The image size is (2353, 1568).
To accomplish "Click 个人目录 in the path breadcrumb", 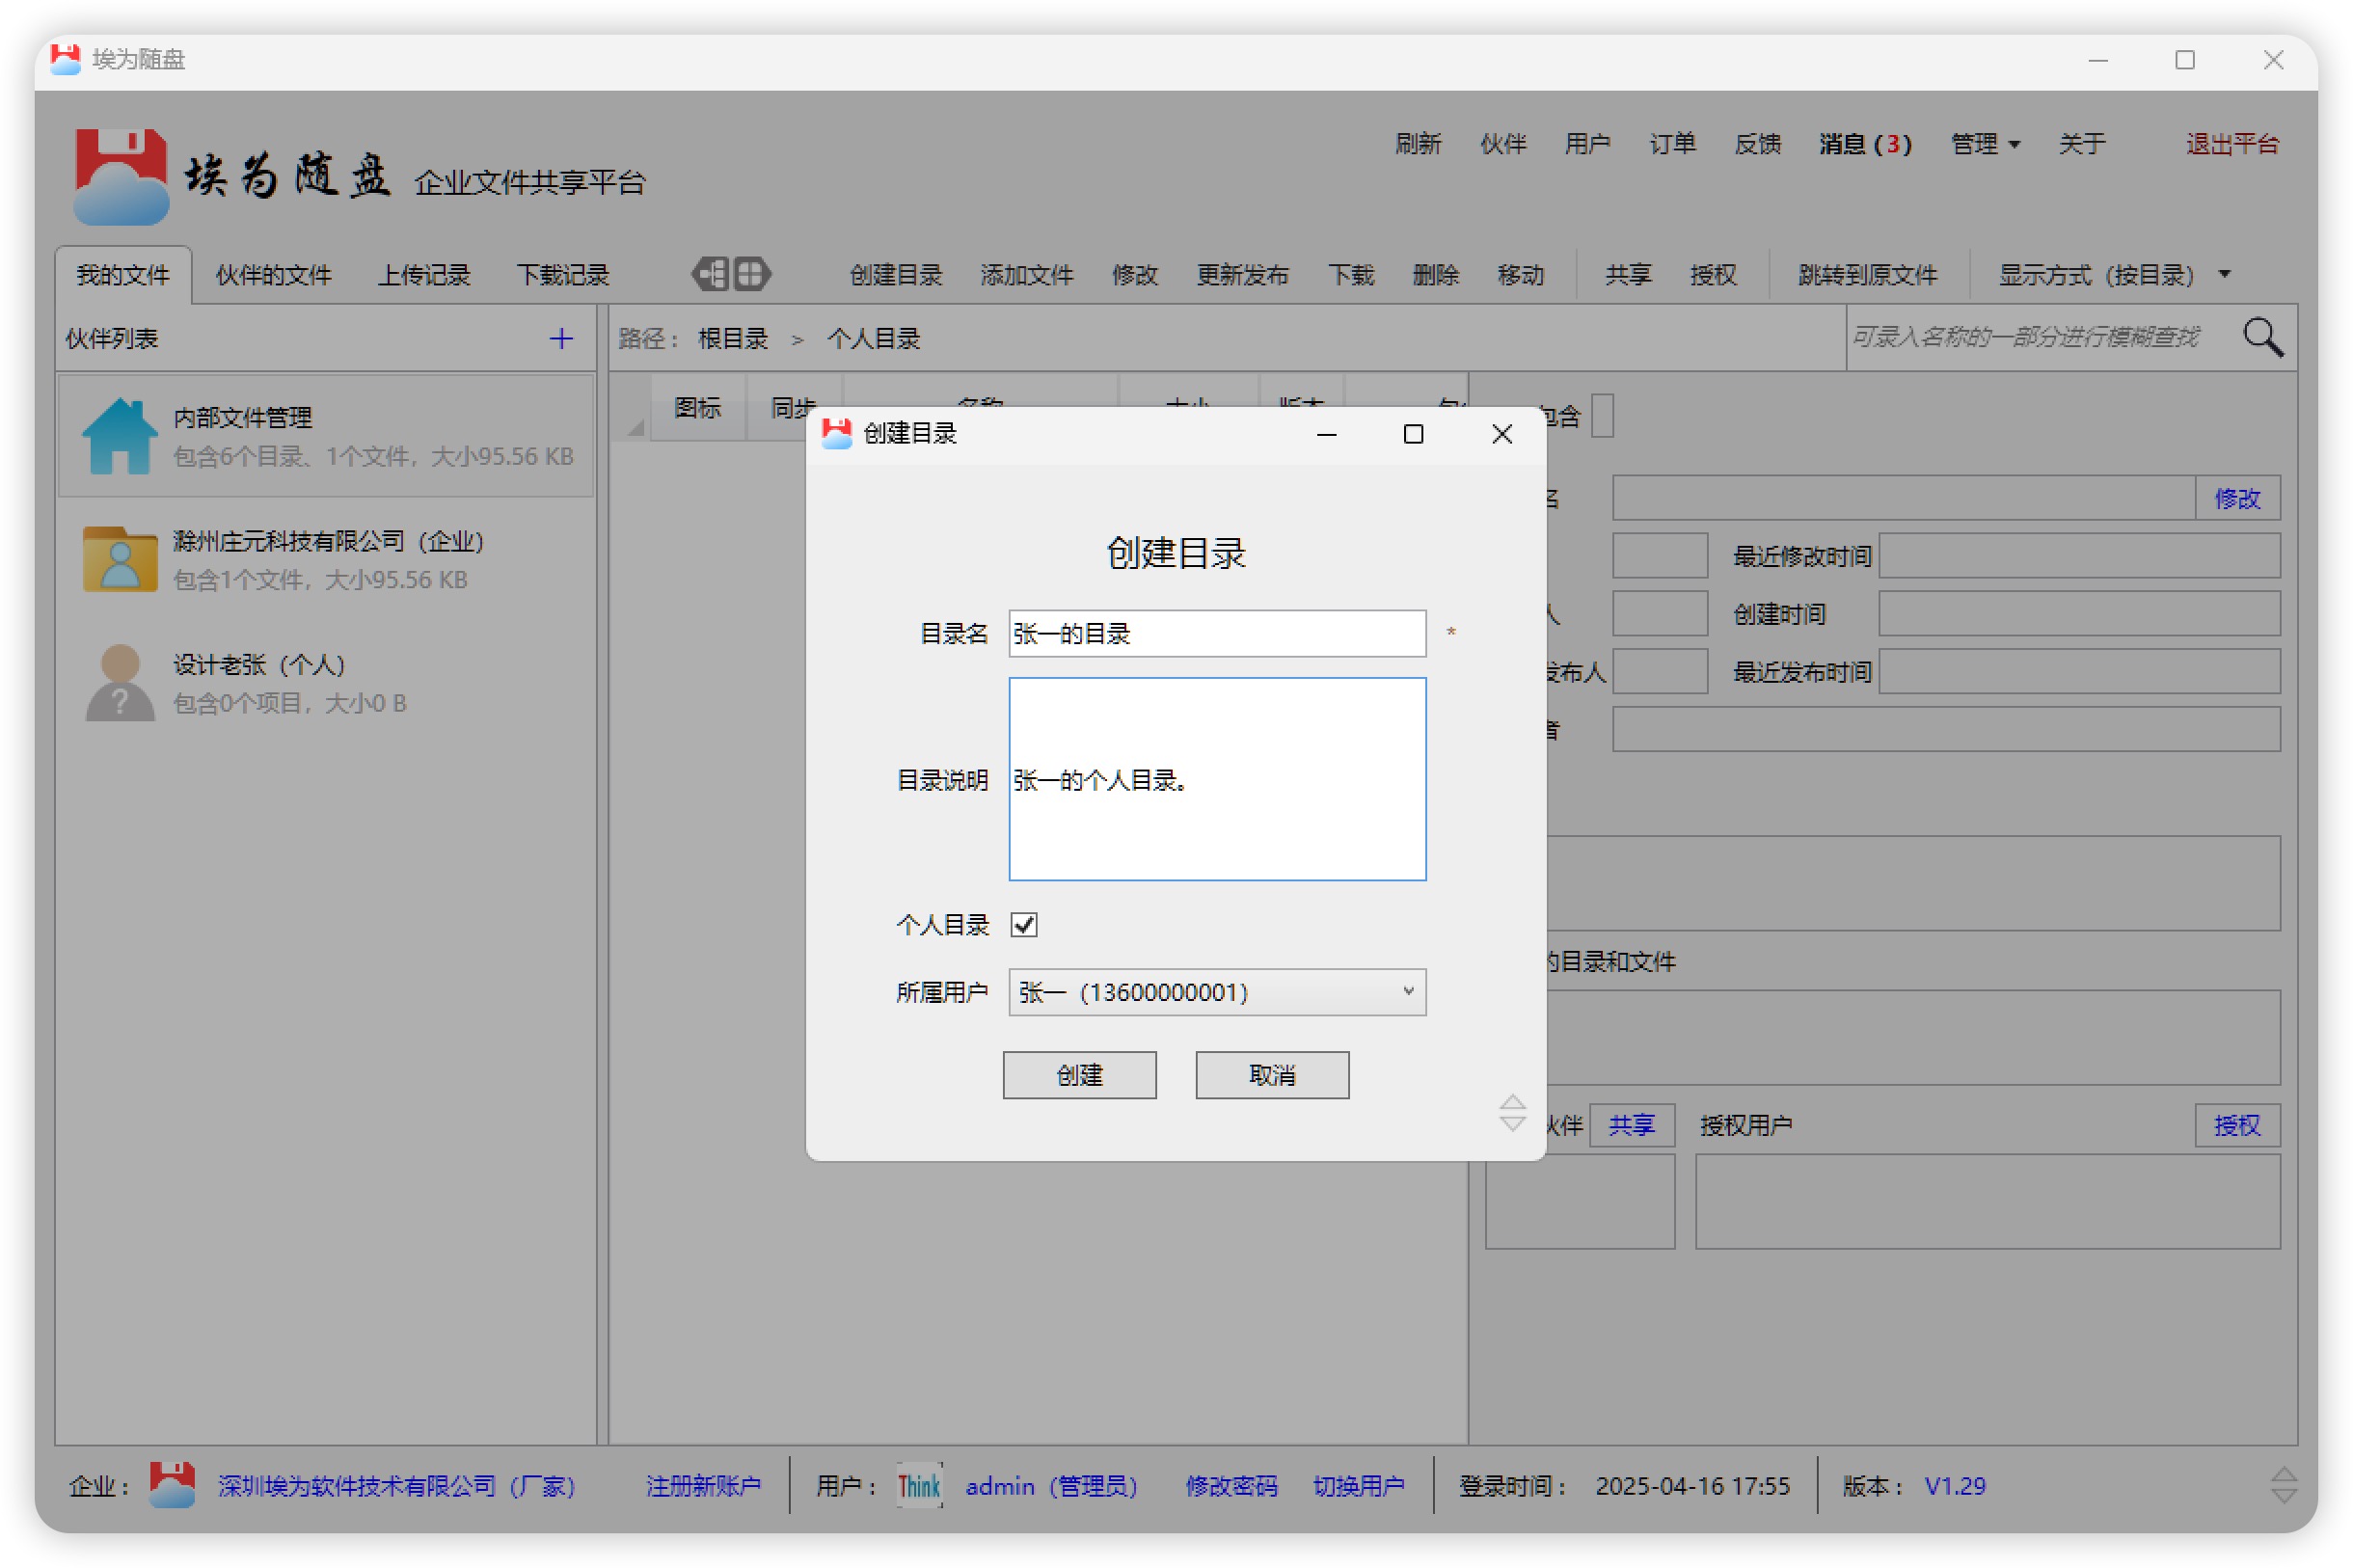I will tap(873, 339).
